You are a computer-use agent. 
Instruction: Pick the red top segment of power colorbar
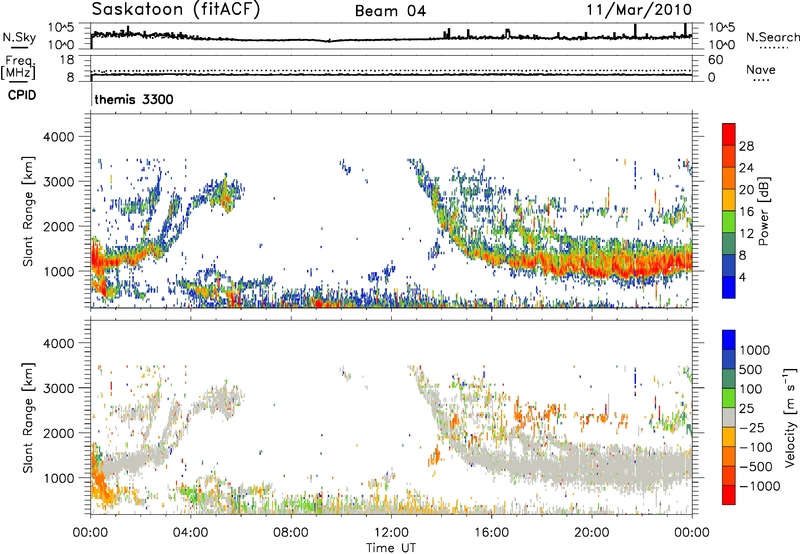[x=729, y=134]
